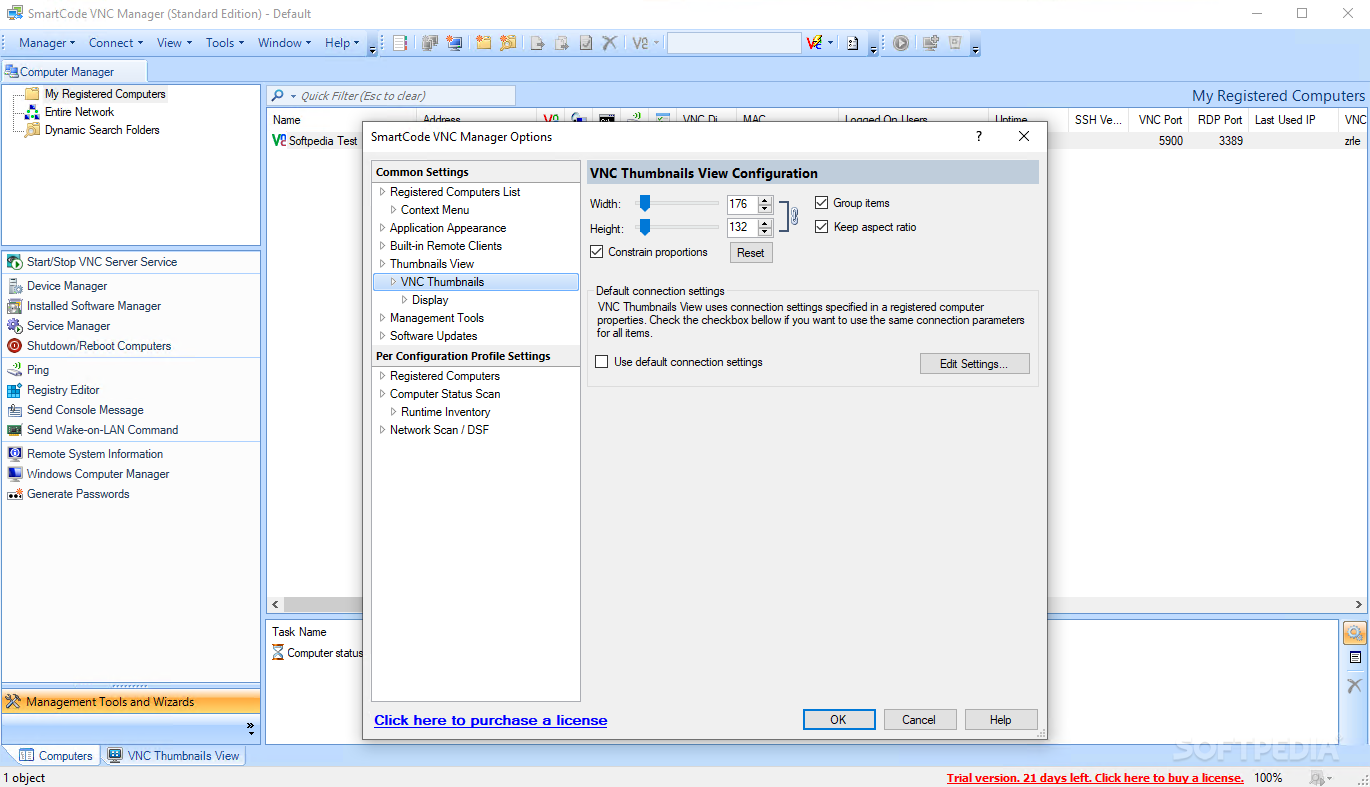Uncheck the Group items checkbox

pyautogui.click(x=822, y=203)
